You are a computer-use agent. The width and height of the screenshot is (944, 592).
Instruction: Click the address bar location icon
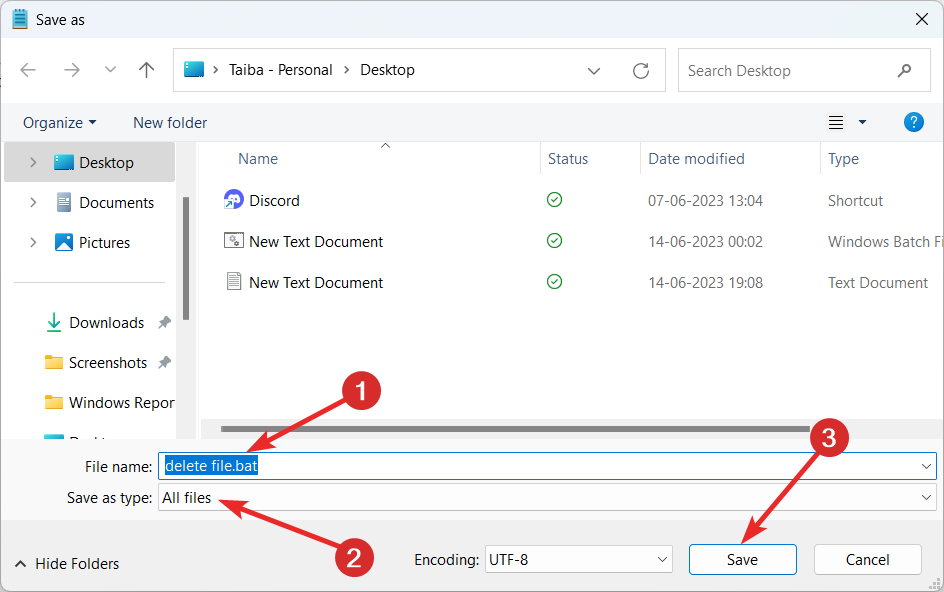[x=194, y=70]
